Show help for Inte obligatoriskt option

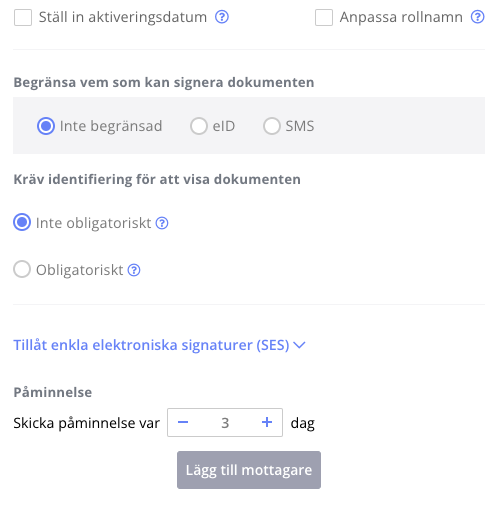click(162, 223)
